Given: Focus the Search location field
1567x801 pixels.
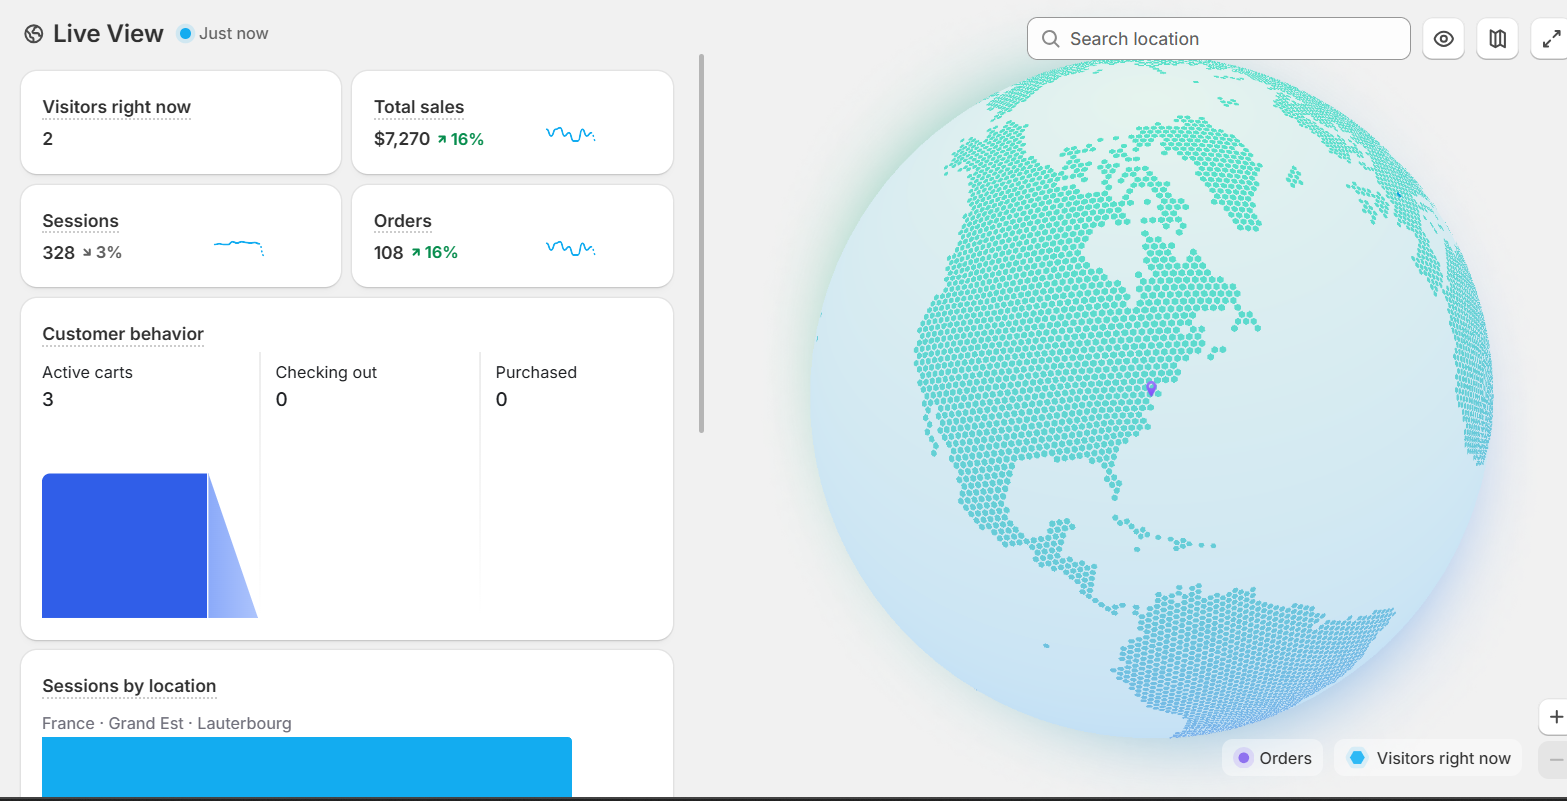Looking at the screenshot, I should point(1218,39).
